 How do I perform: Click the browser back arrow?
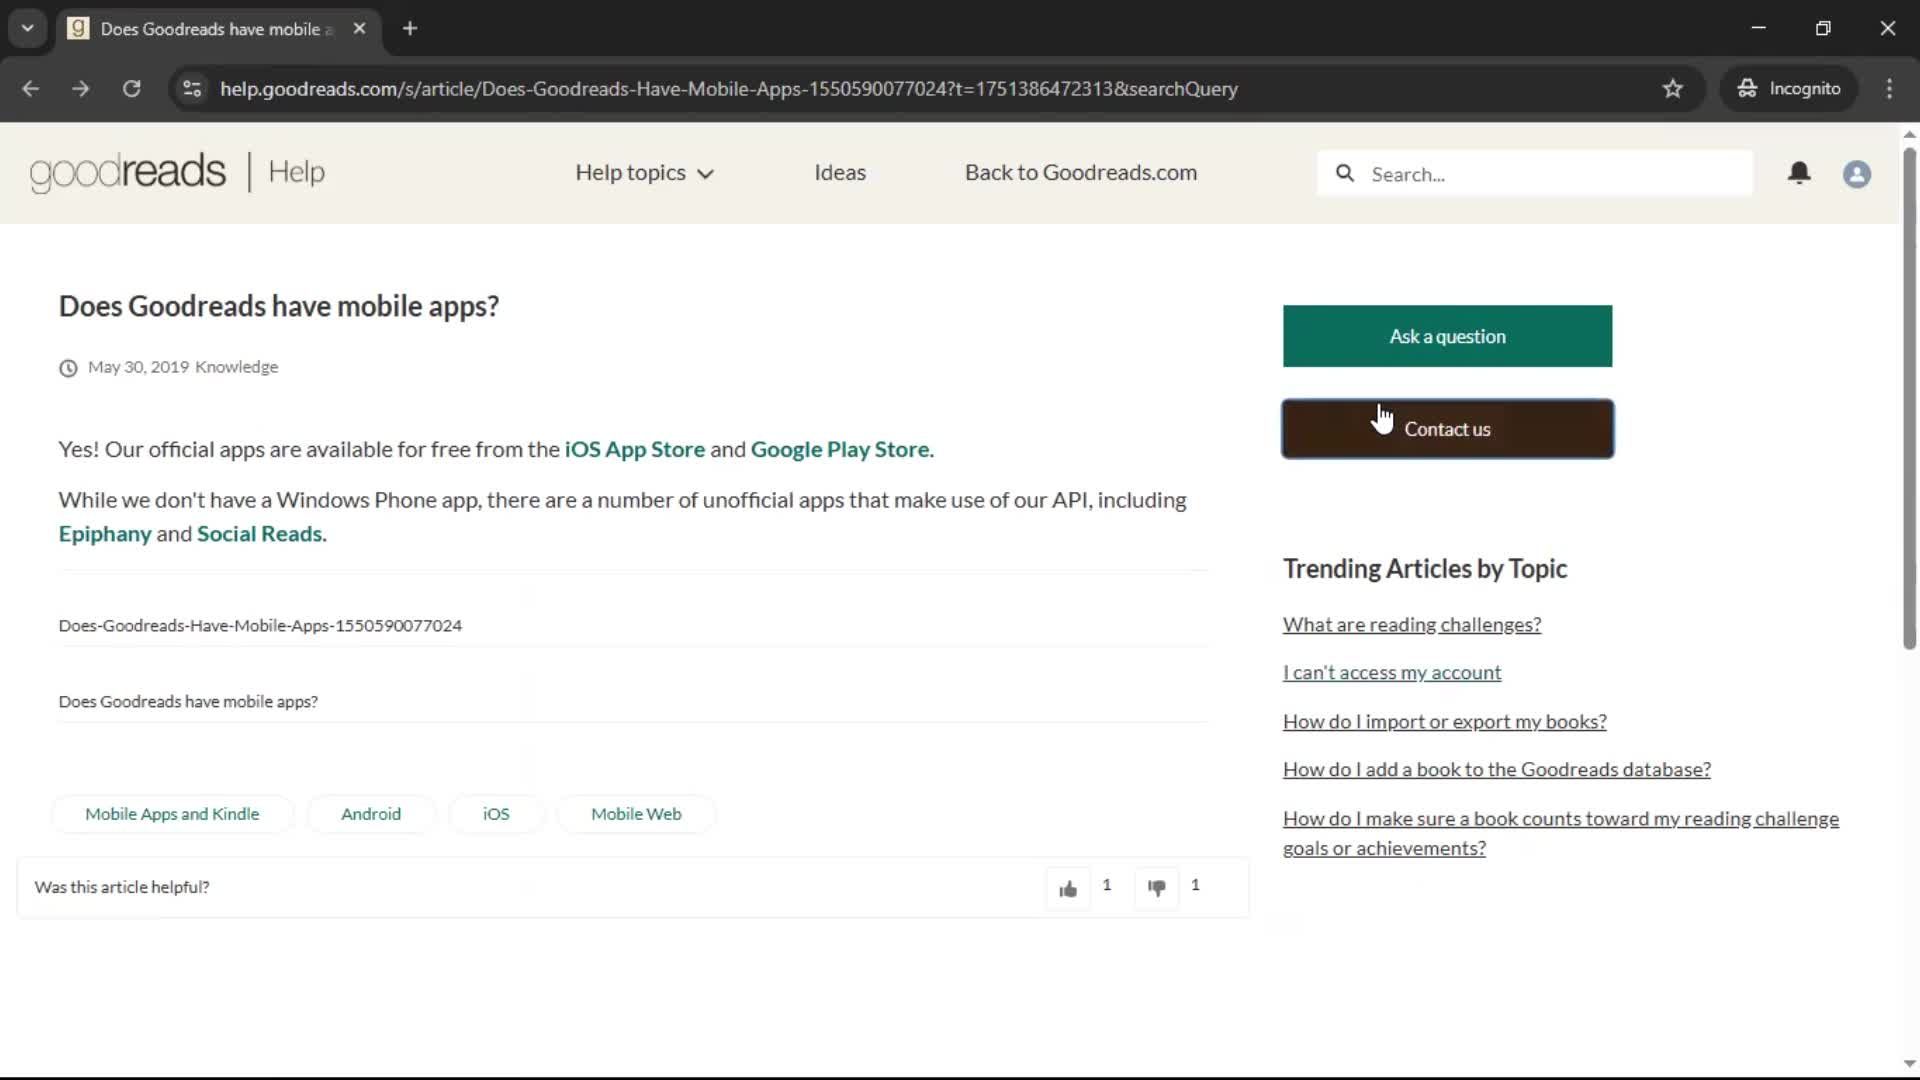pos(30,88)
